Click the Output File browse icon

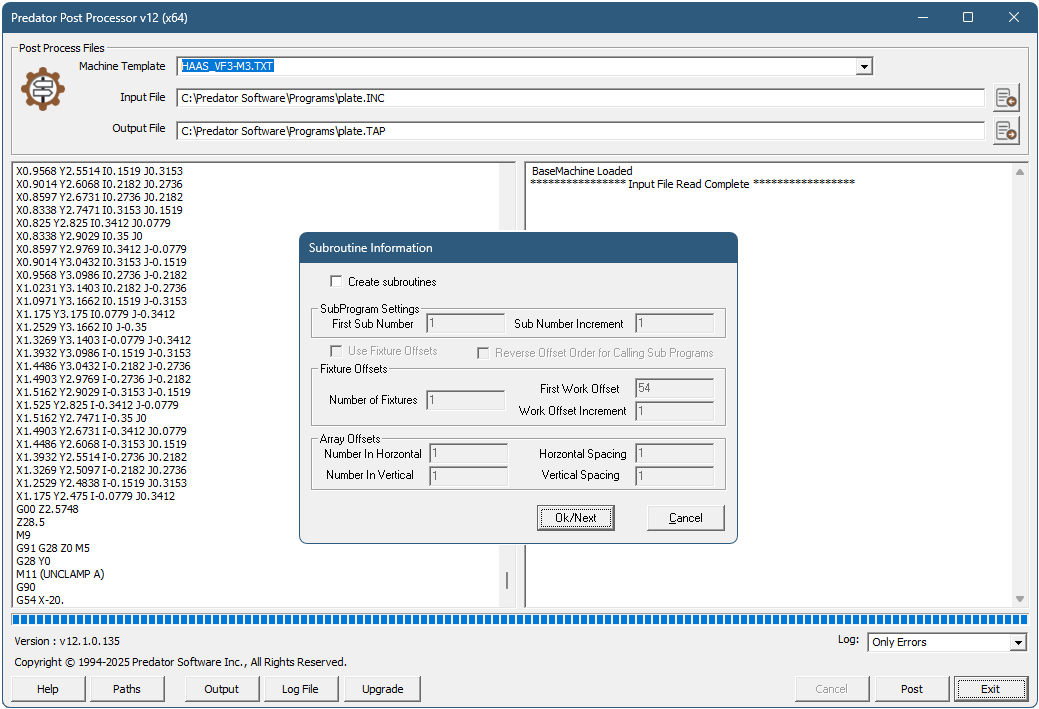(1006, 130)
